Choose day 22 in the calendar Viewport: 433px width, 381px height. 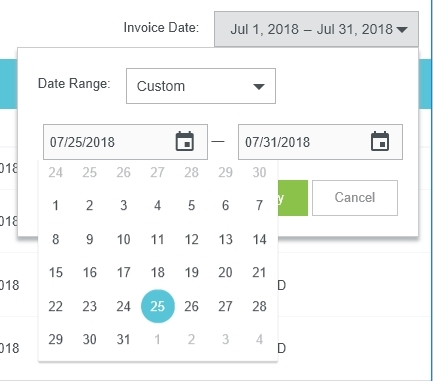[55, 306]
